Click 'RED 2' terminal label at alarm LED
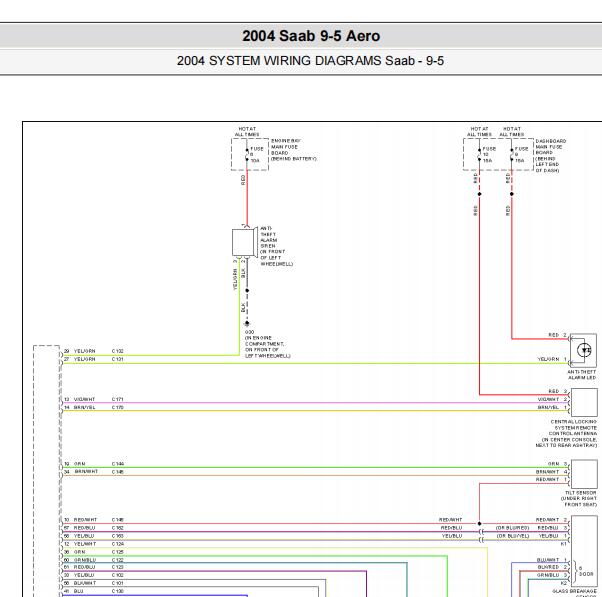The height and width of the screenshot is (597, 602). pos(557,335)
